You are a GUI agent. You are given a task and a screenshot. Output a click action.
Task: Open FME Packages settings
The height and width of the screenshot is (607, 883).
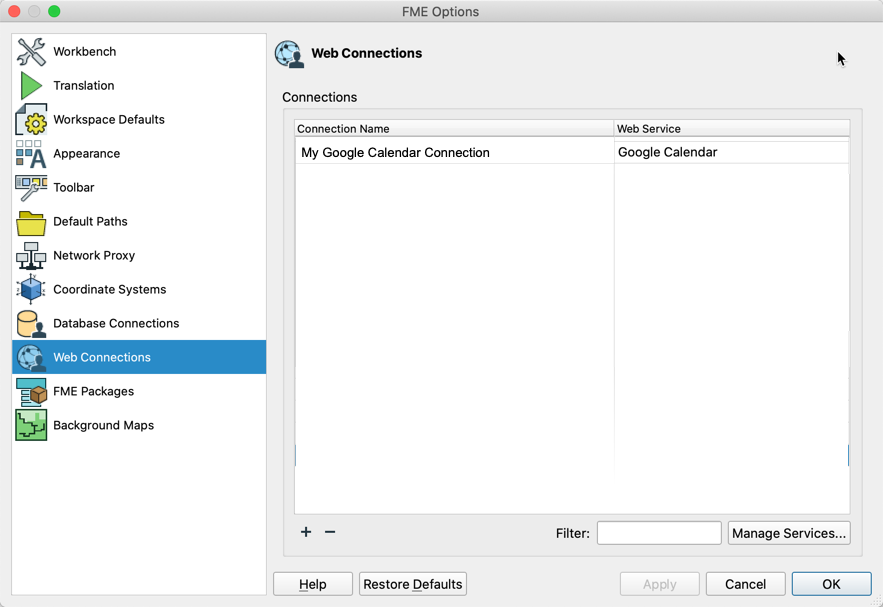pyautogui.click(x=139, y=391)
